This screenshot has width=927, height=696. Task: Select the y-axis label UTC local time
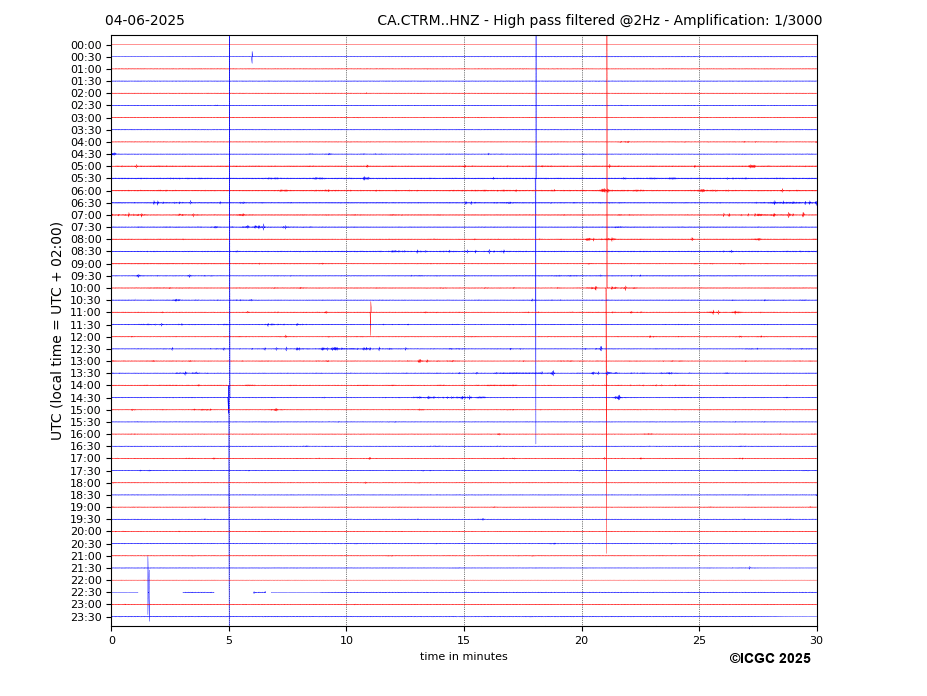coord(56,331)
